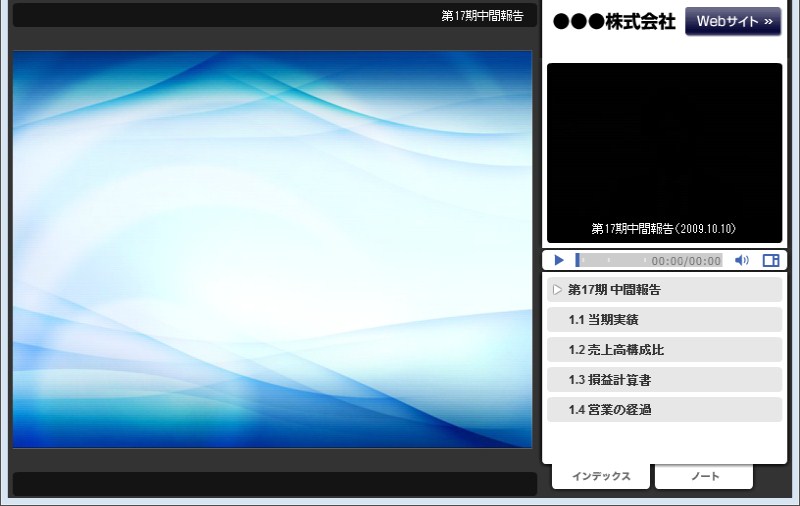Image resolution: width=800 pixels, height=506 pixels.
Task: Select 第17期 中間報告 index item
Action: pos(664,290)
